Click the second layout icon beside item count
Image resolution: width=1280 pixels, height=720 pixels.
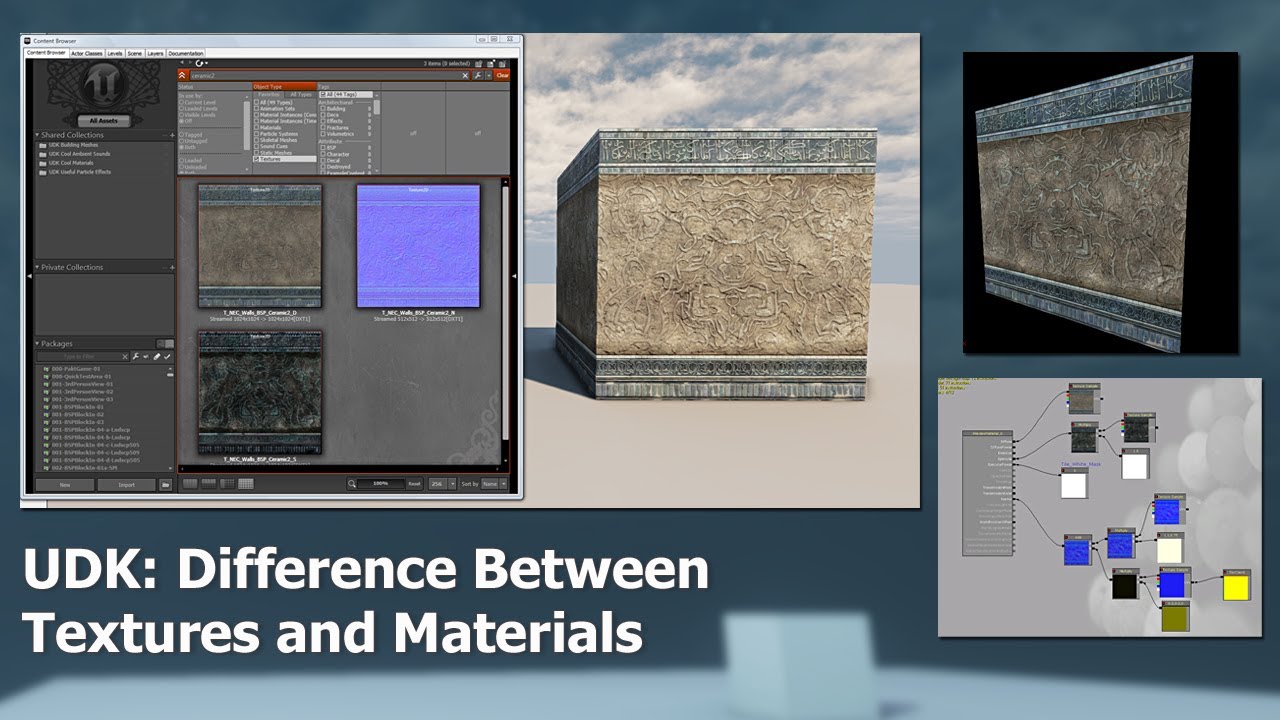491,63
